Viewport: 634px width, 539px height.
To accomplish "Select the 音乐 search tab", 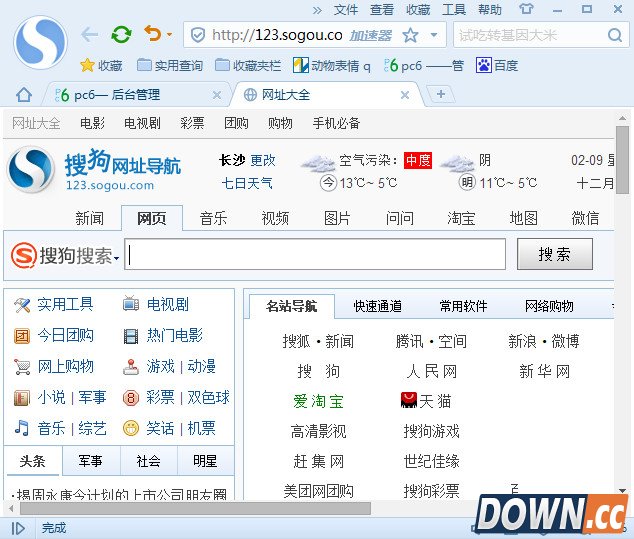I will [213, 218].
